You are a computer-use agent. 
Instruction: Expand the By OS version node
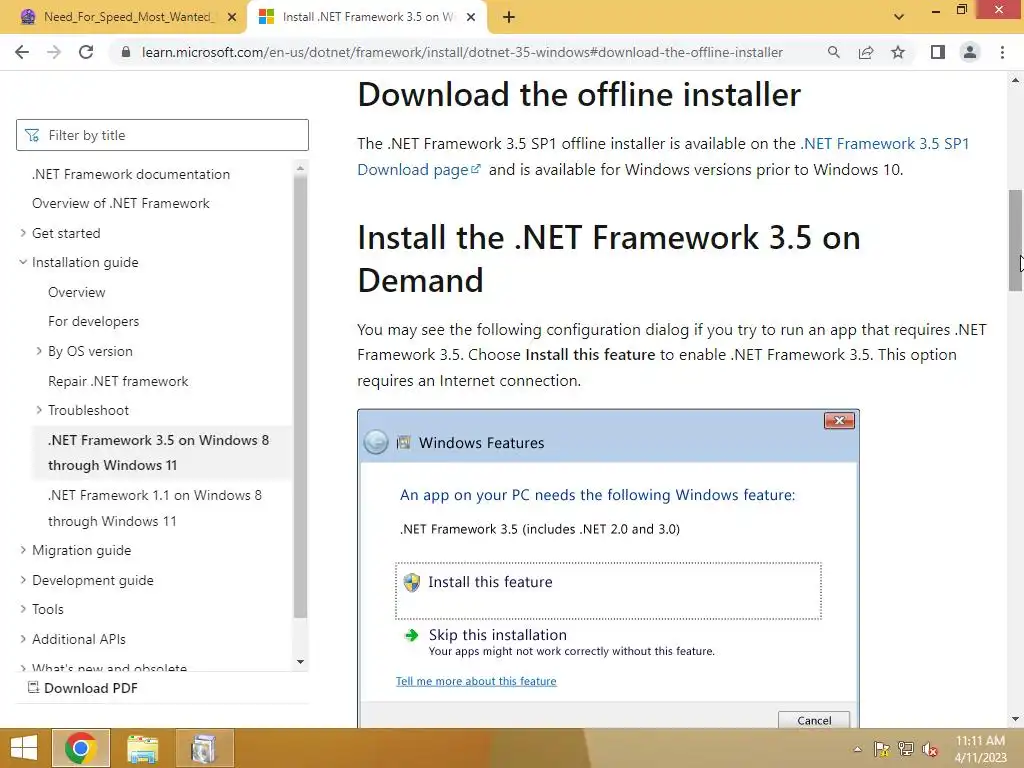pyautogui.click(x=39, y=351)
